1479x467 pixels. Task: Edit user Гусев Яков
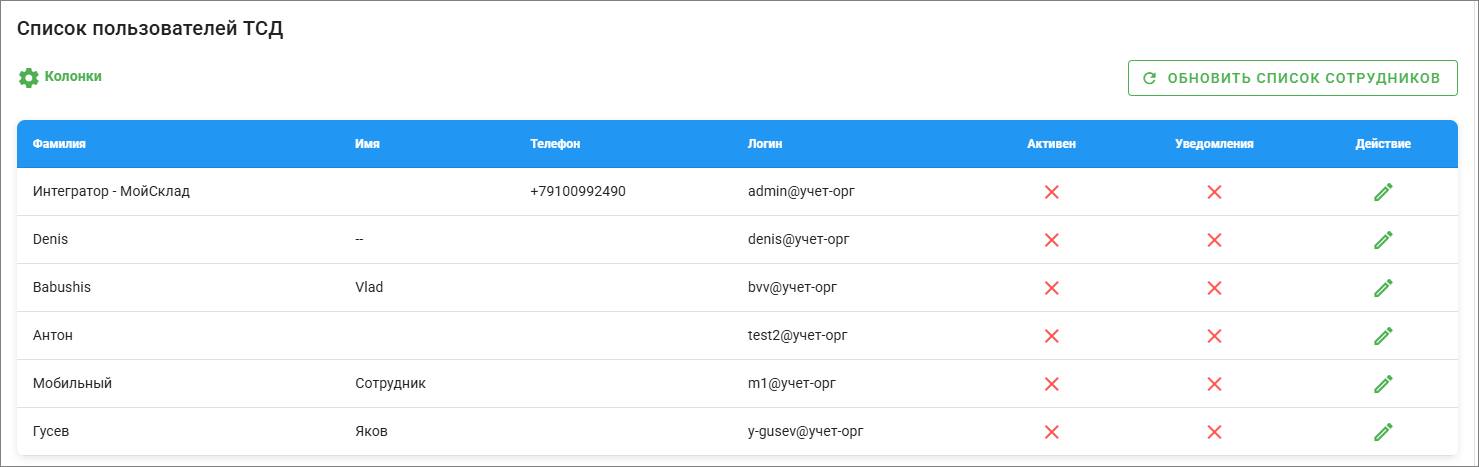tap(1383, 432)
